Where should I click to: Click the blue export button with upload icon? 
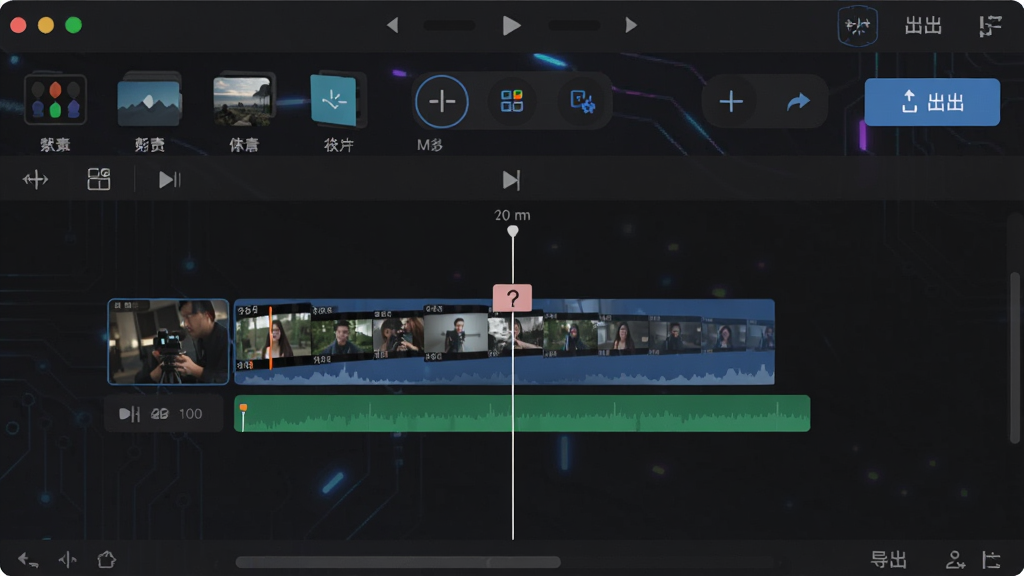point(932,102)
